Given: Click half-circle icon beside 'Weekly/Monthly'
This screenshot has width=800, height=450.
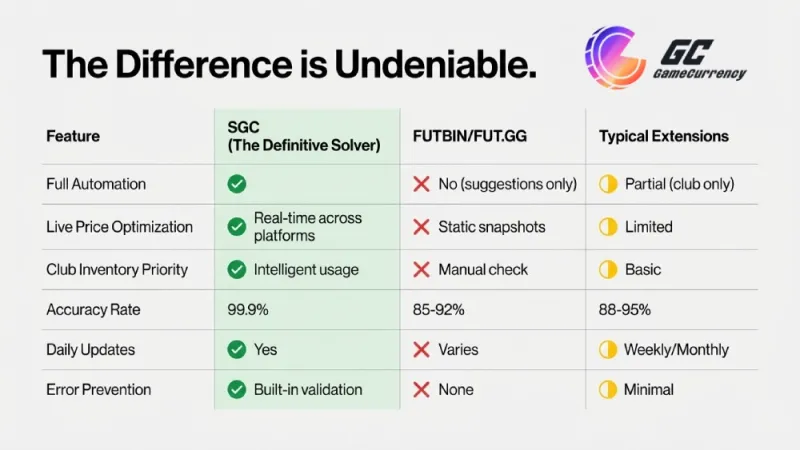Looking at the screenshot, I should [607, 350].
